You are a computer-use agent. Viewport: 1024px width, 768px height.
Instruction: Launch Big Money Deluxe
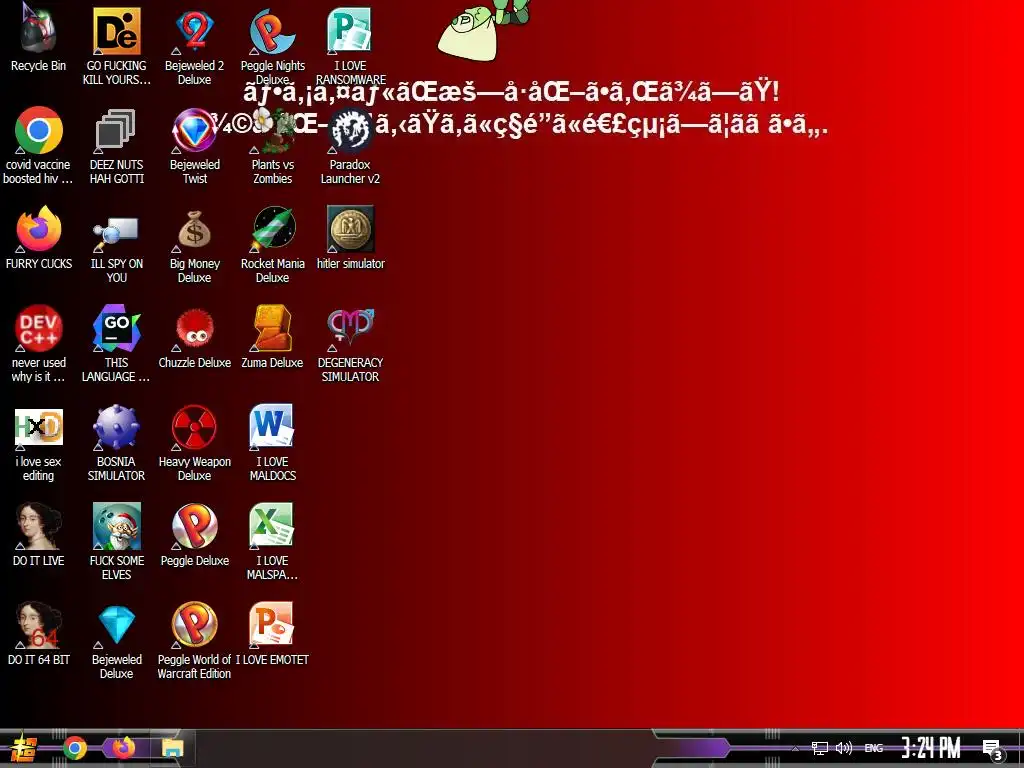(194, 244)
